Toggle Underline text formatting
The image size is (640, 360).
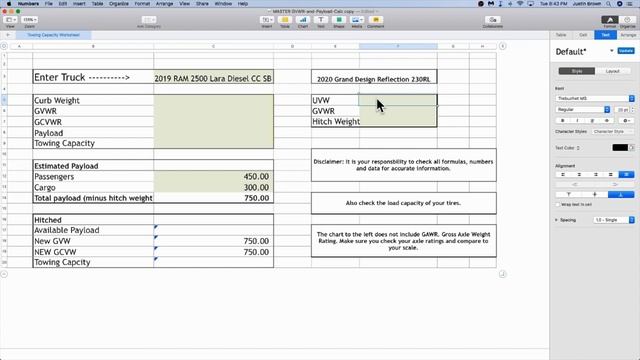click(592, 121)
